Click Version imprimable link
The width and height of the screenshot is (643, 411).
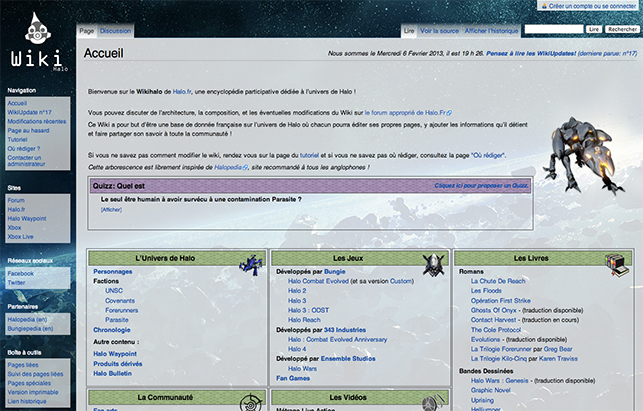click(33, 392)
